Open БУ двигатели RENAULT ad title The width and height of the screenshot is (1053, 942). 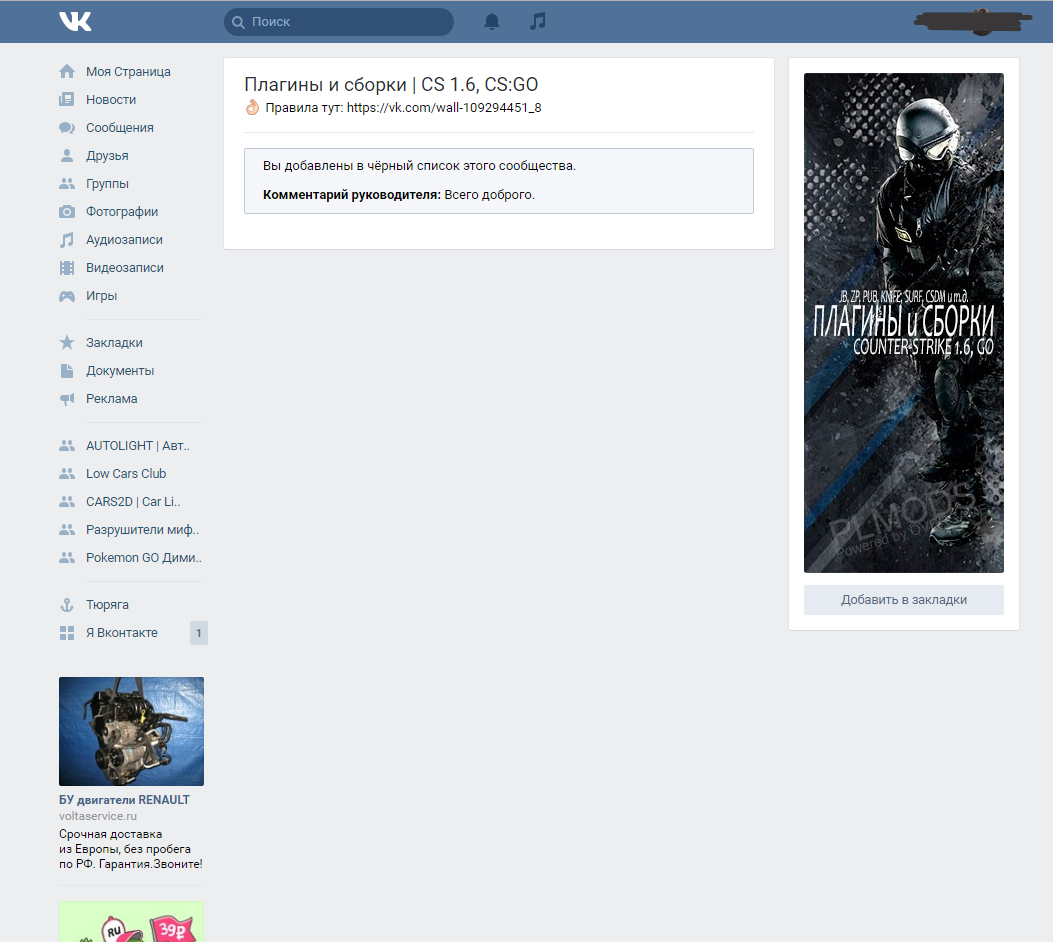(x=124, y=800)
